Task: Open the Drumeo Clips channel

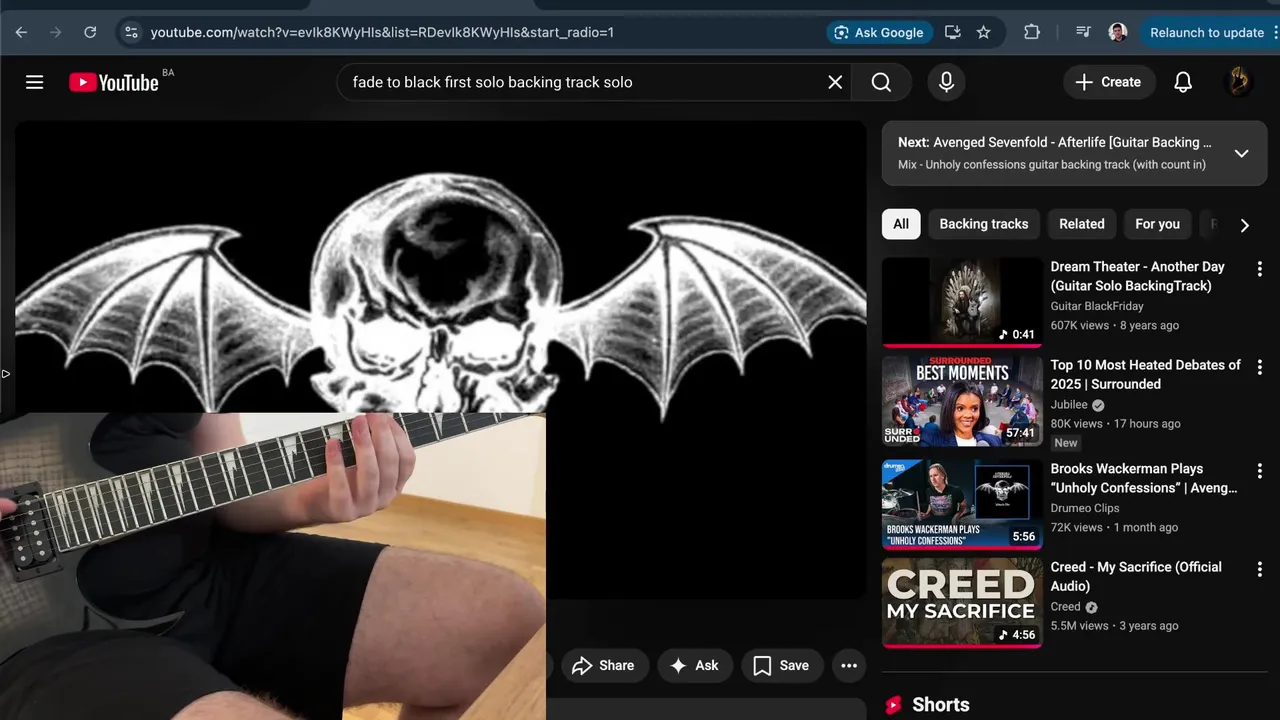Action: (1084, 508)
